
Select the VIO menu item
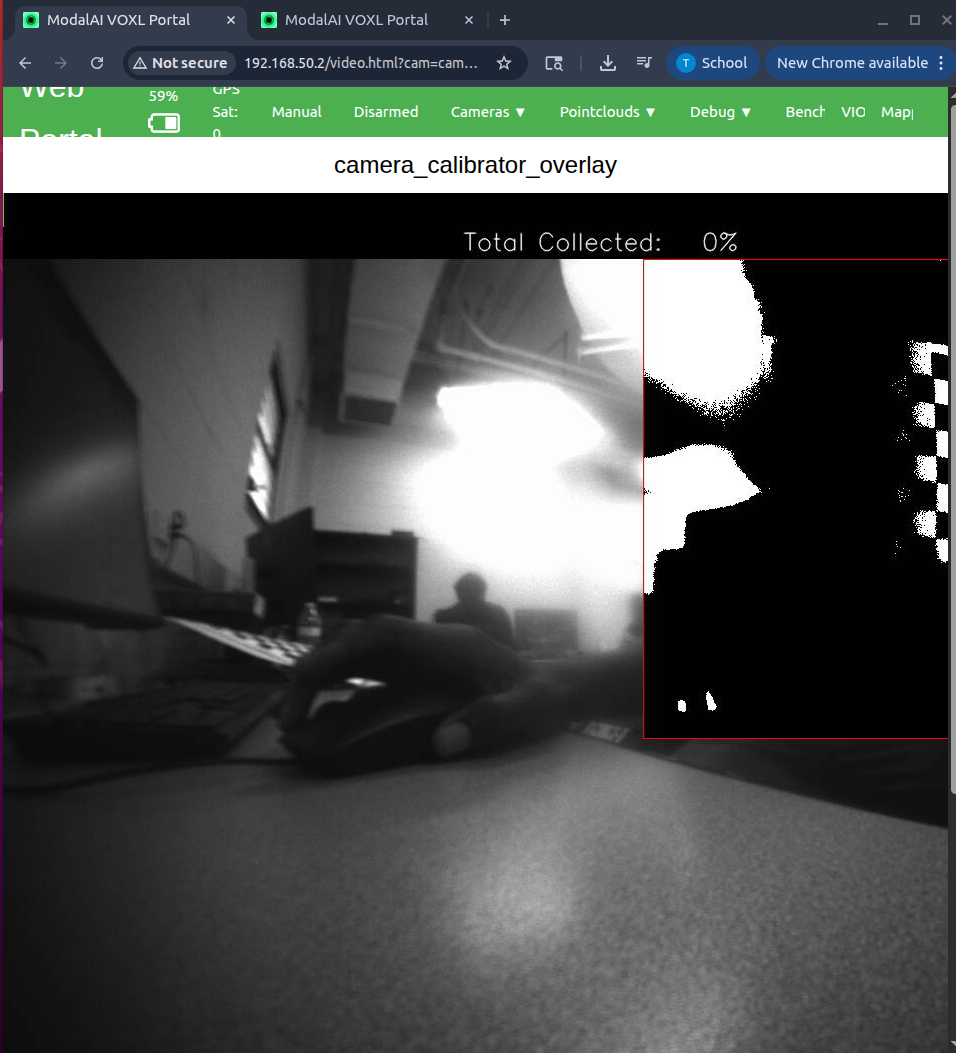[853, 111]
